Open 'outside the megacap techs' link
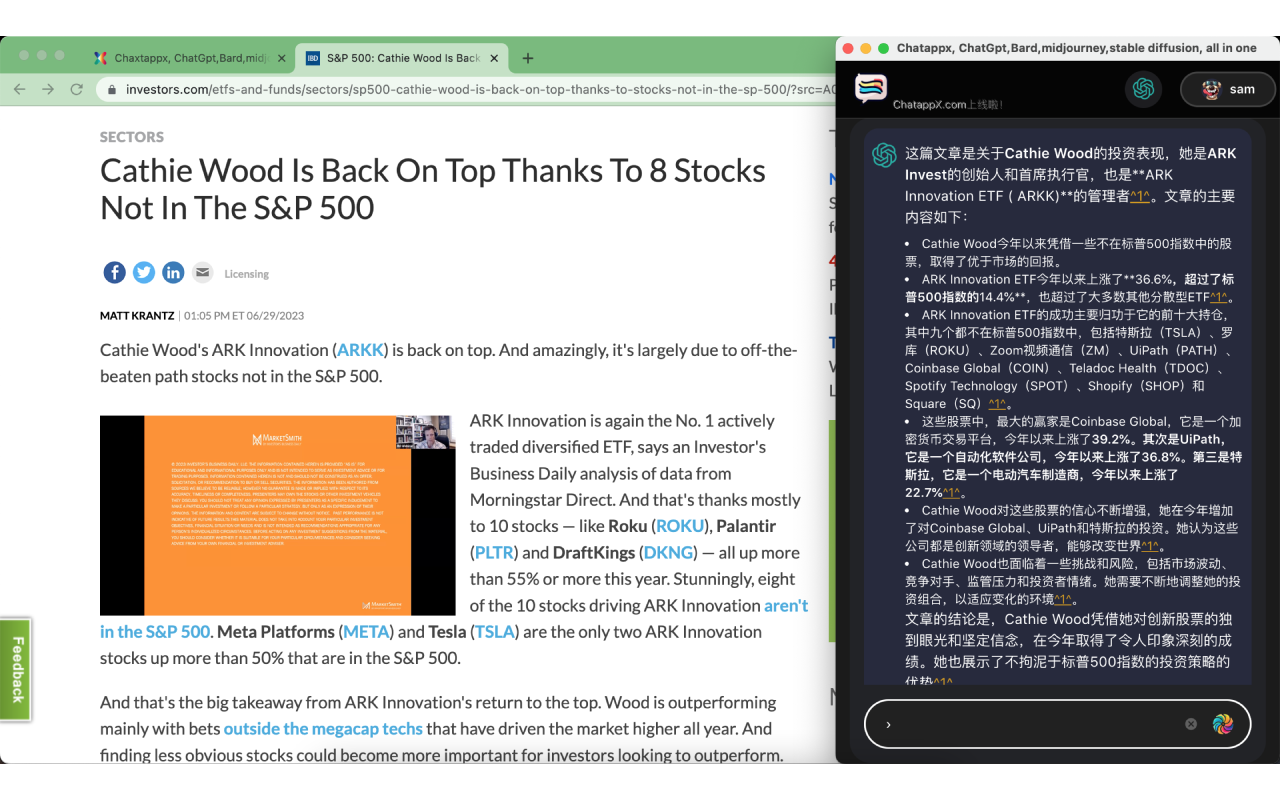Screen dimensions: 1280x800 tap(323, 729)
